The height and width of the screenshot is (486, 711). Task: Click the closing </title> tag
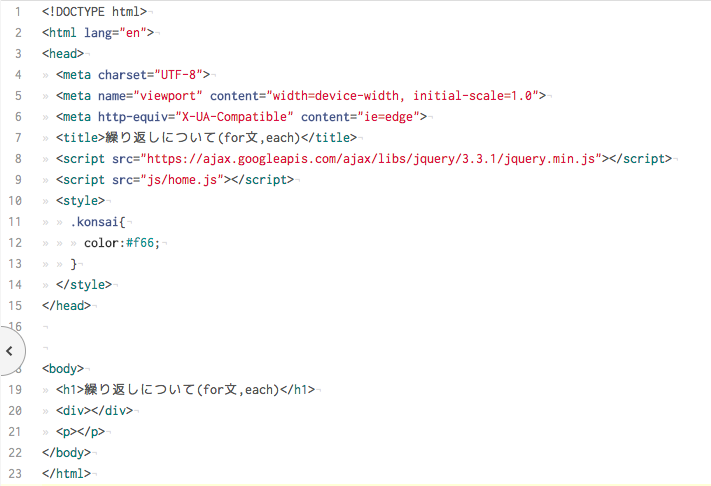click(x=329, y=137)
